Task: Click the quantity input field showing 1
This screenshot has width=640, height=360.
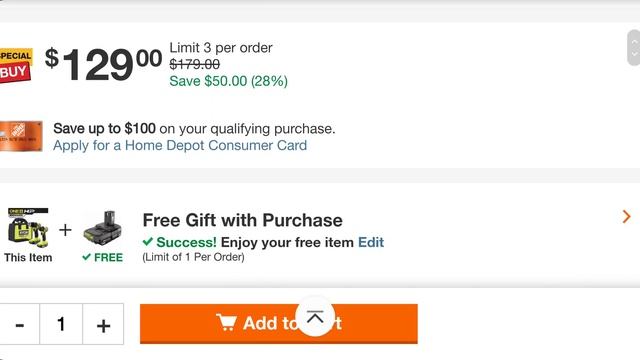Action: [x=61, y=324]
